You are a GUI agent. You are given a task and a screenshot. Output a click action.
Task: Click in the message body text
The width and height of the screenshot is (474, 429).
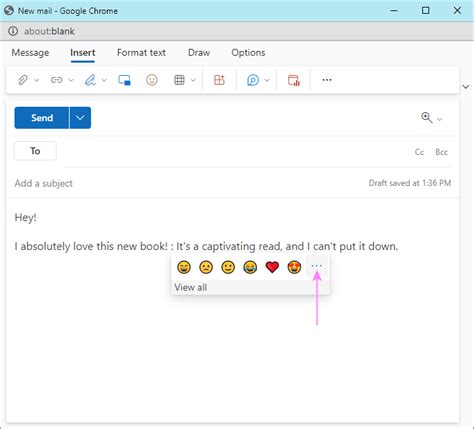pyautogui.click(x=206, y=246)
